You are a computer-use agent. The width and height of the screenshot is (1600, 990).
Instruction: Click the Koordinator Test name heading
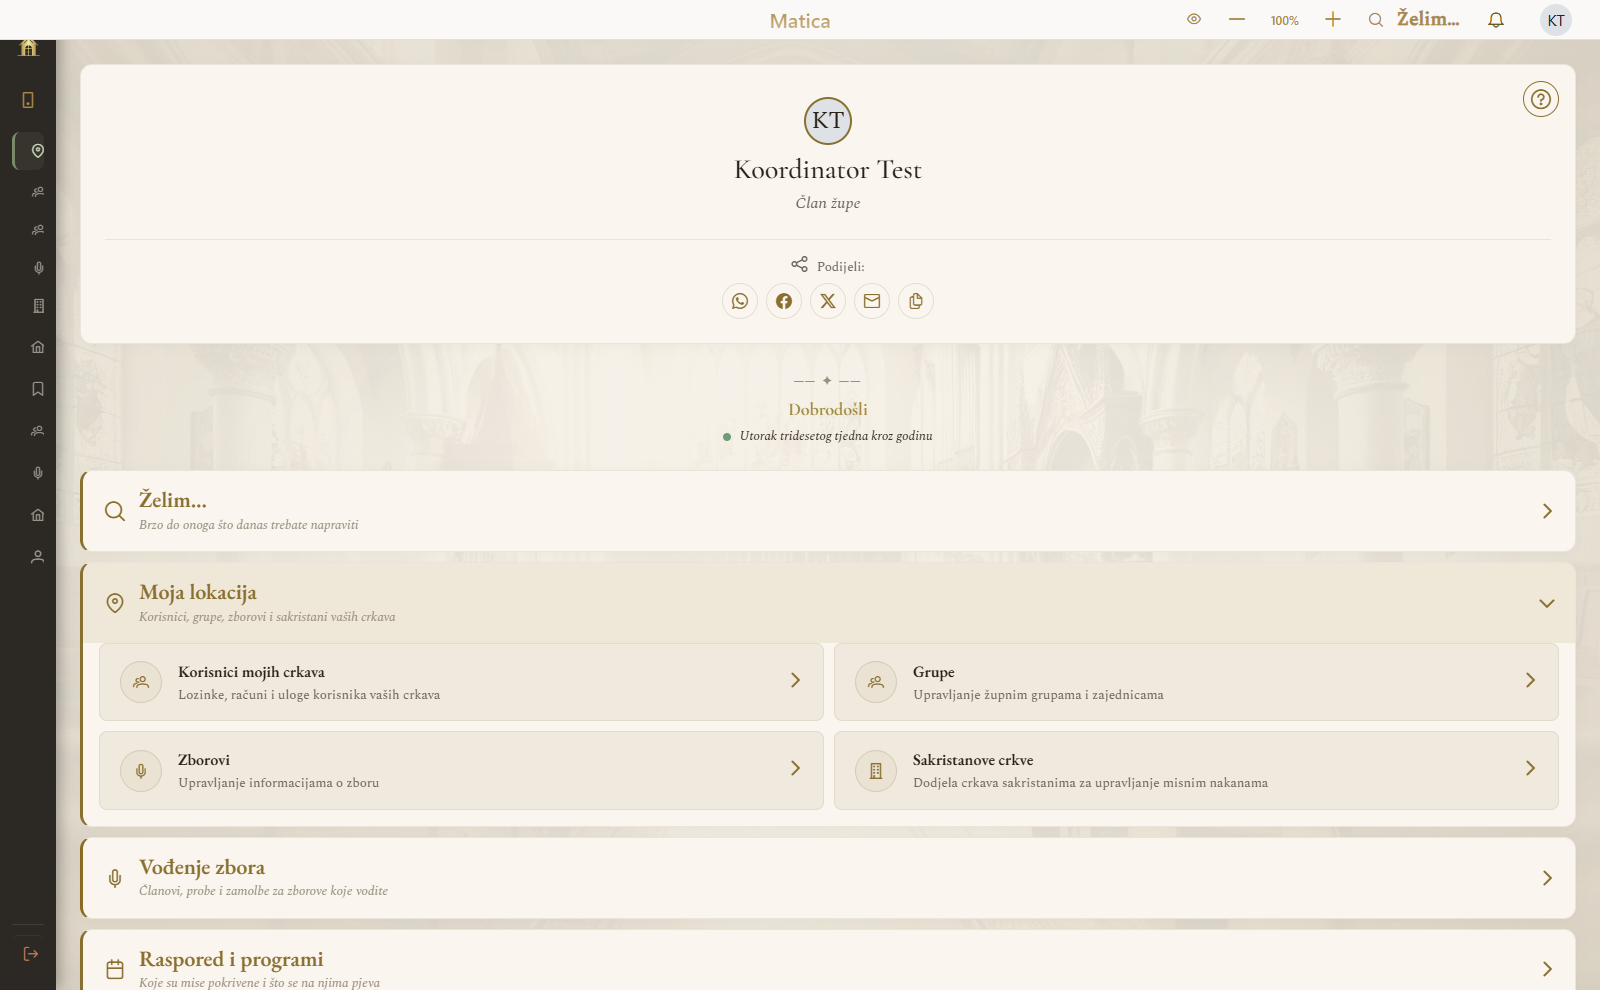click(828, 170)
